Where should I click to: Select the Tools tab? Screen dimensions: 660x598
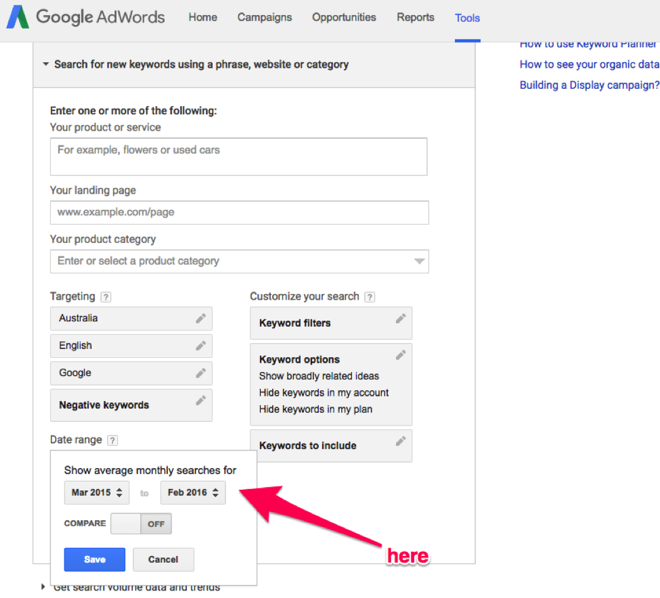click(467, 18)
